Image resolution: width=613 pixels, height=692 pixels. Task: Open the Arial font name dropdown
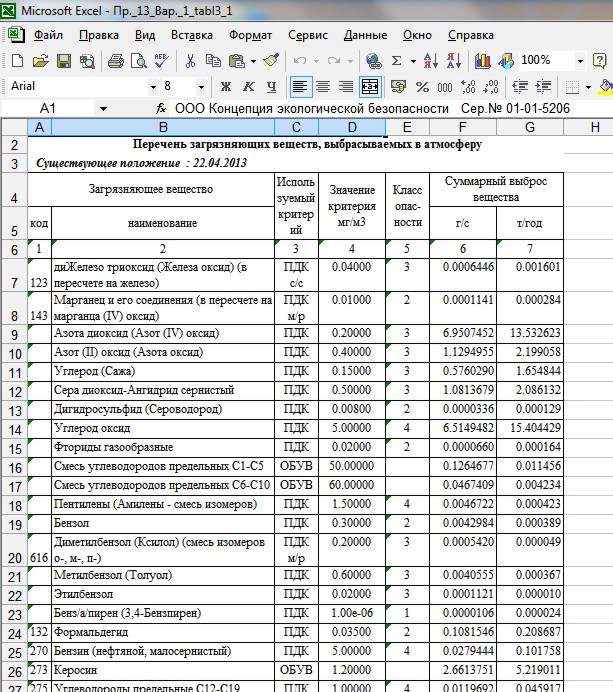[x=153, y=87]
